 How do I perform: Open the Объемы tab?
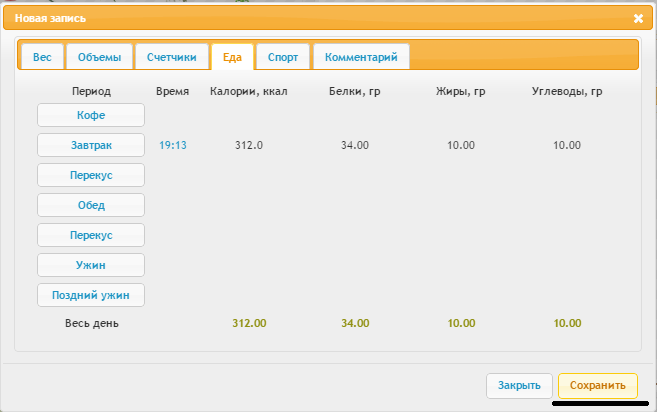coord(99,57)
